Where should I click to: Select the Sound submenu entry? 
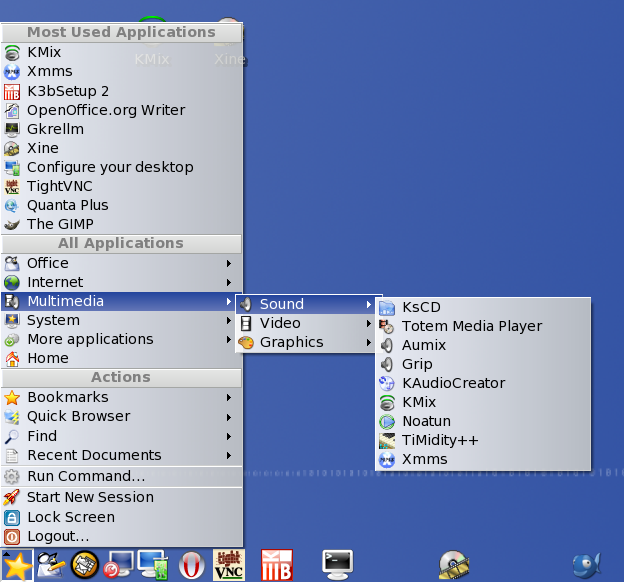306,304
